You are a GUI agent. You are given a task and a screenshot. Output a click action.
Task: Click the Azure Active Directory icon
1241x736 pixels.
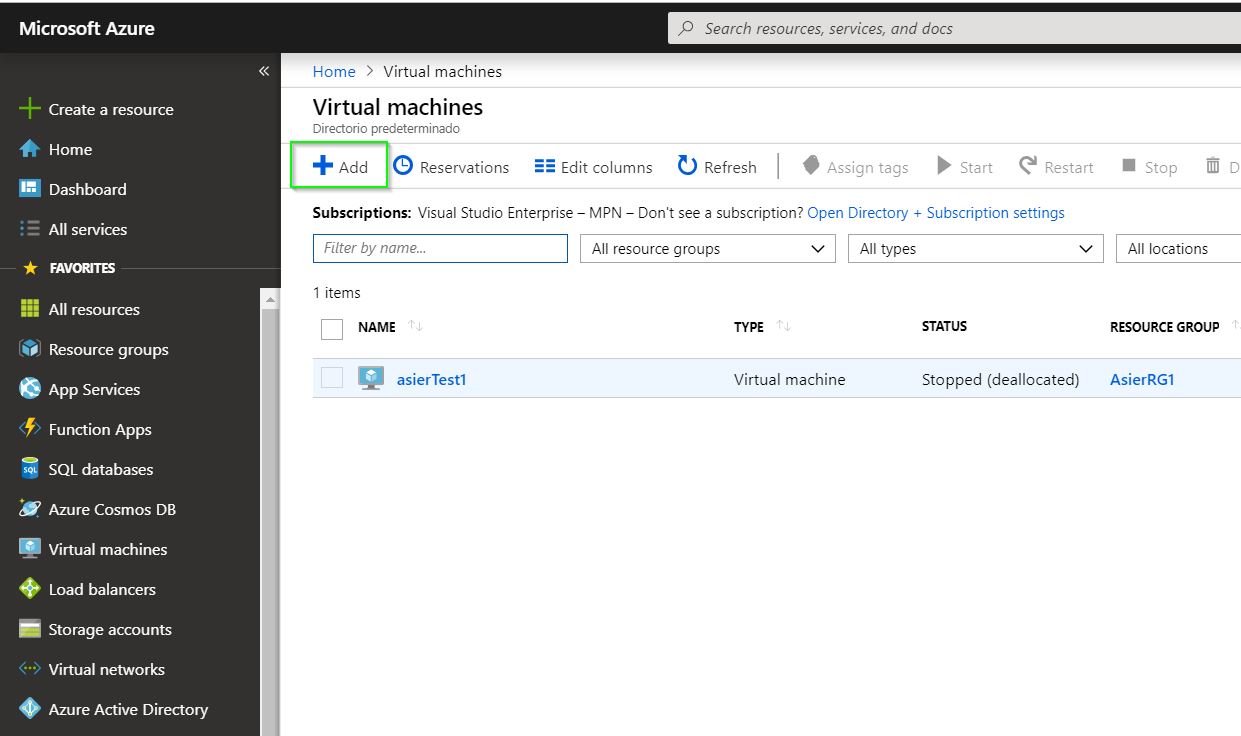(x=30, y=709)
